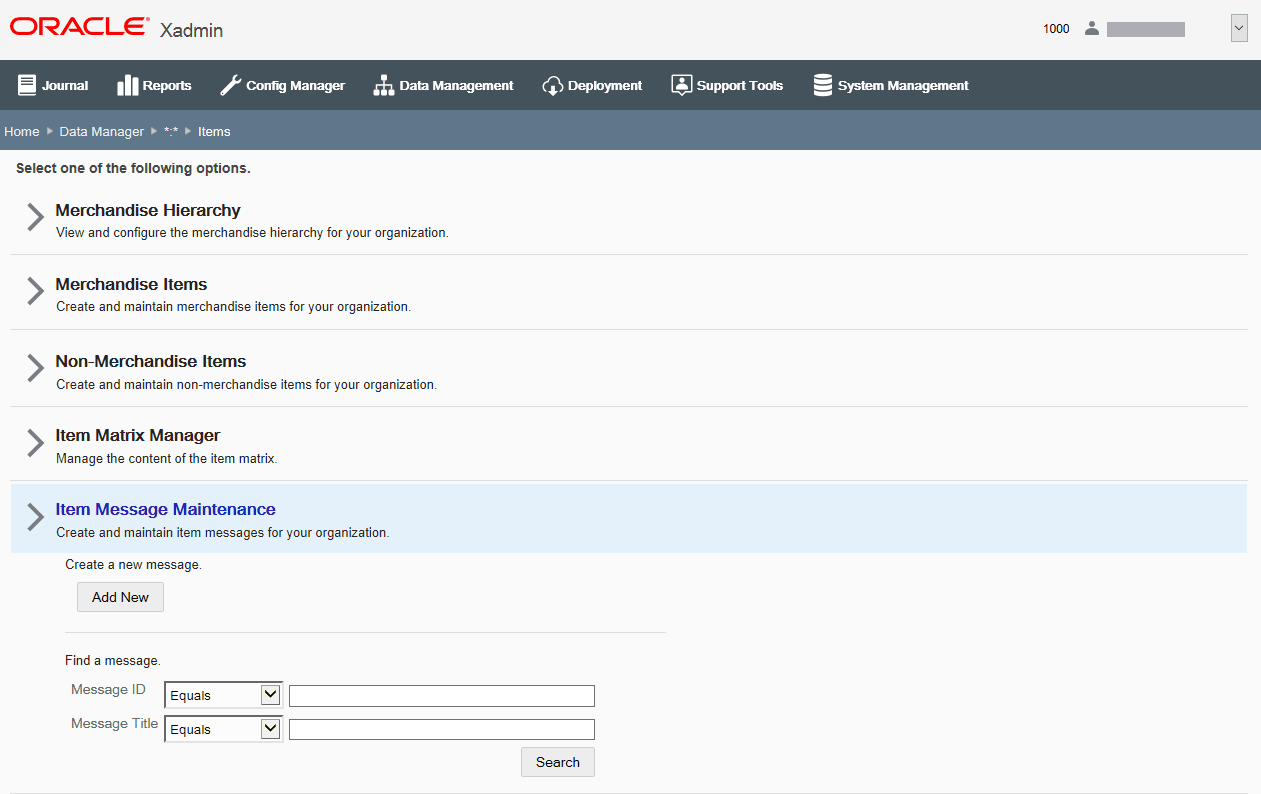Open Merchandise Hierarchy heading
The width and height of the screenshot is (1261, 794).
pos(148,210)
